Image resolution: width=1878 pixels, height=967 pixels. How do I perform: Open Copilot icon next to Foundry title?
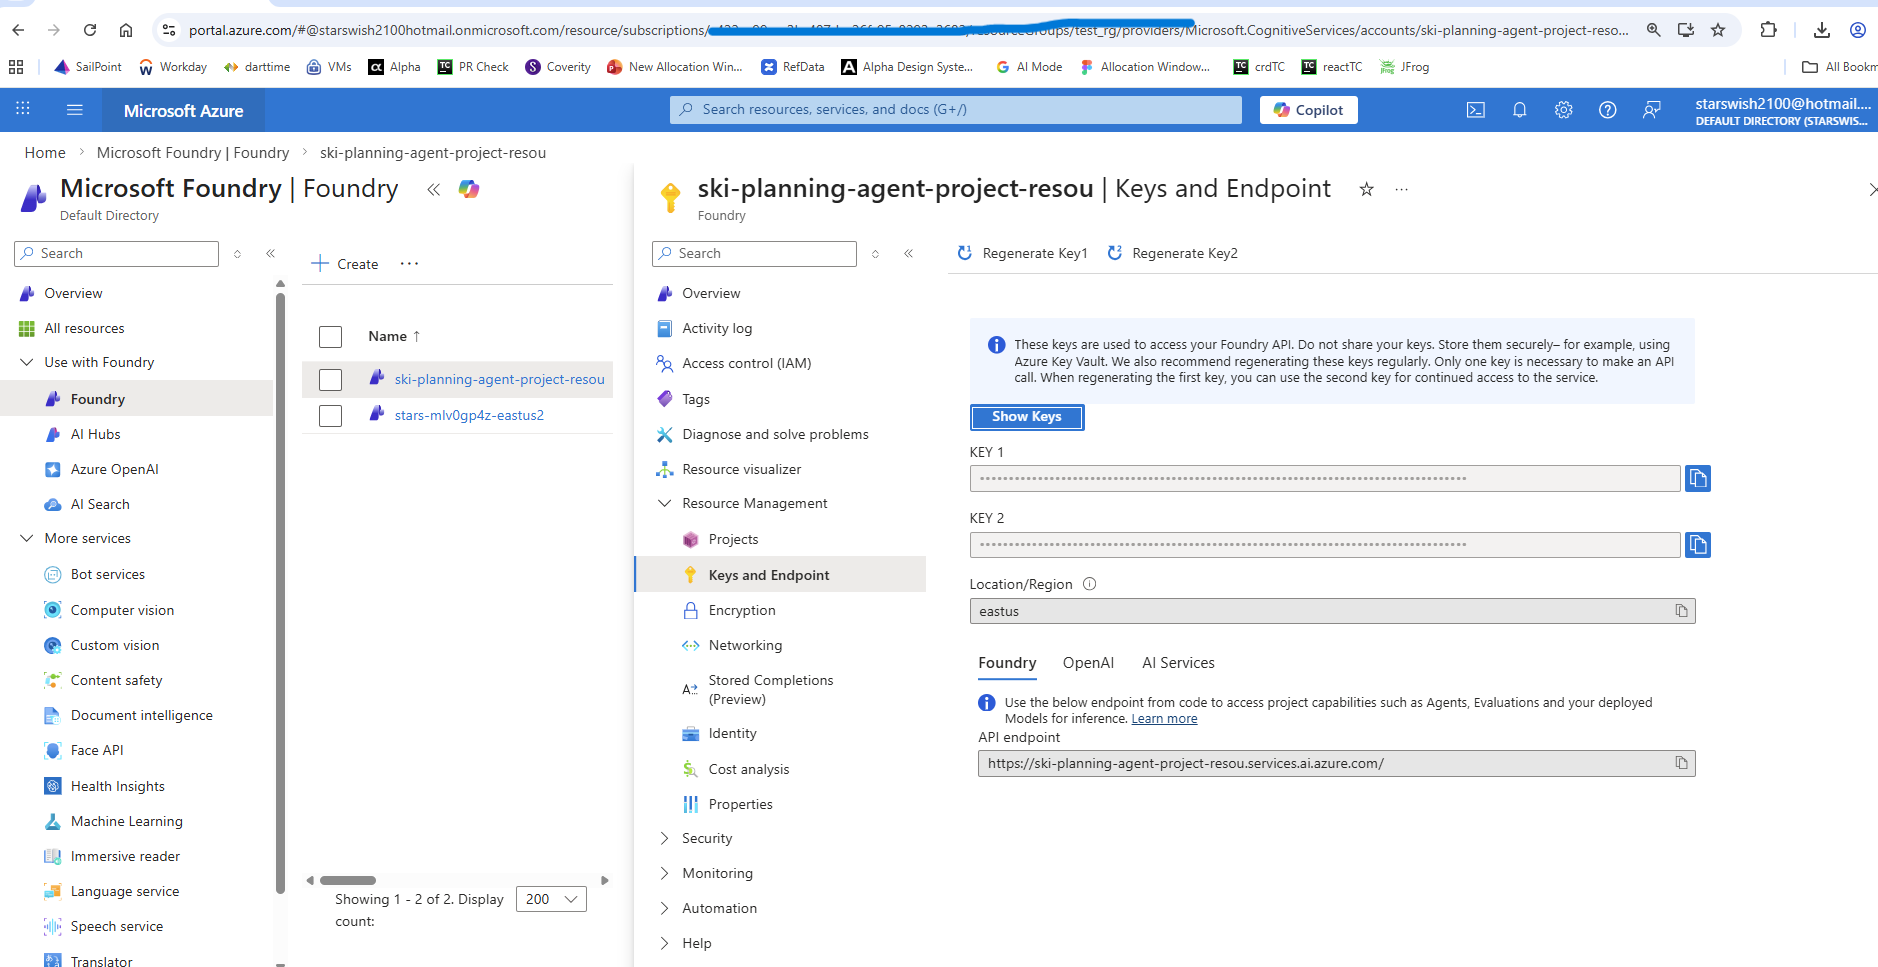tap(468, 189)
